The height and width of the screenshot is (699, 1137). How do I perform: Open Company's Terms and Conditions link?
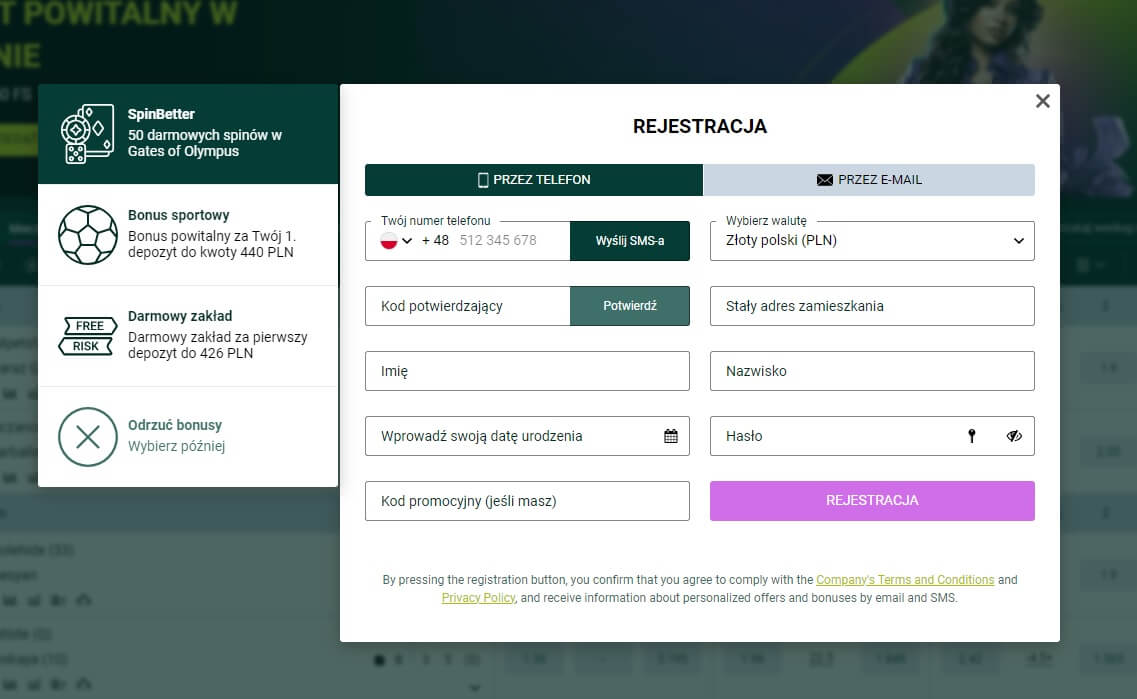905,580
